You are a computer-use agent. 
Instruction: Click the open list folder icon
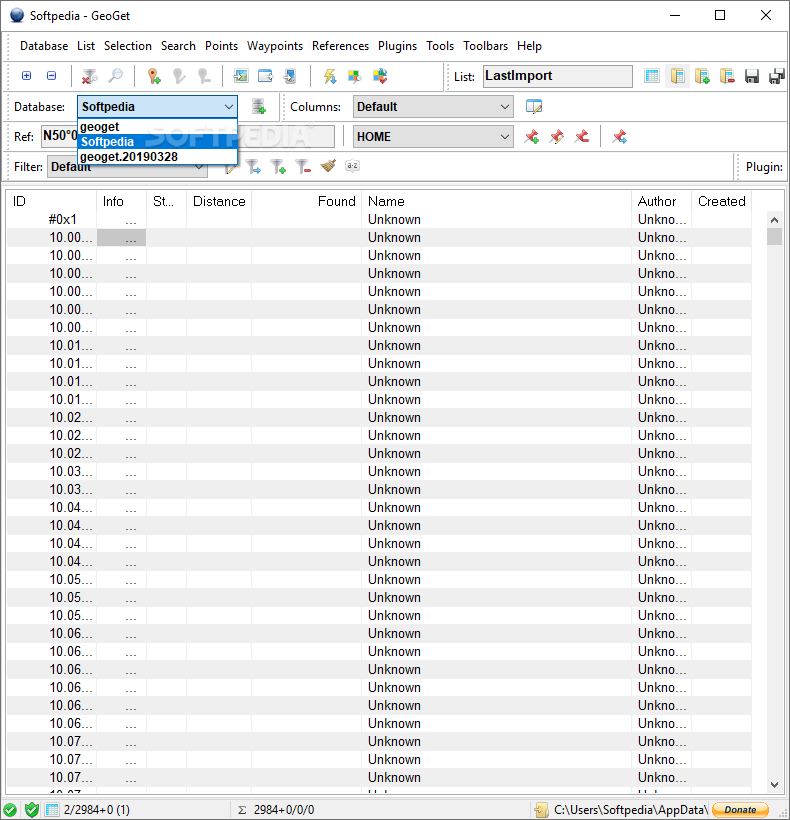tap(677, 76)
